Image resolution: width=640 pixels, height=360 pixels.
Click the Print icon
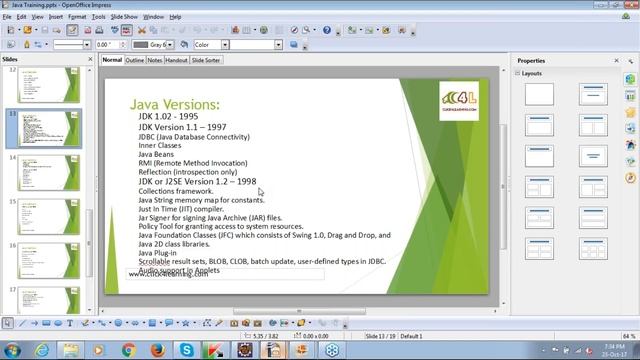click(x=99, y=30)
